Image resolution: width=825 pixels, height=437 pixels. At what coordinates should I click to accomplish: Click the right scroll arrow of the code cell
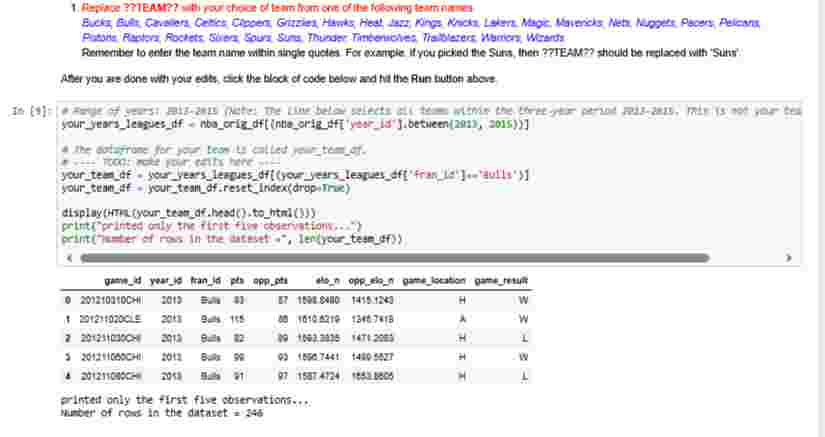788,258
